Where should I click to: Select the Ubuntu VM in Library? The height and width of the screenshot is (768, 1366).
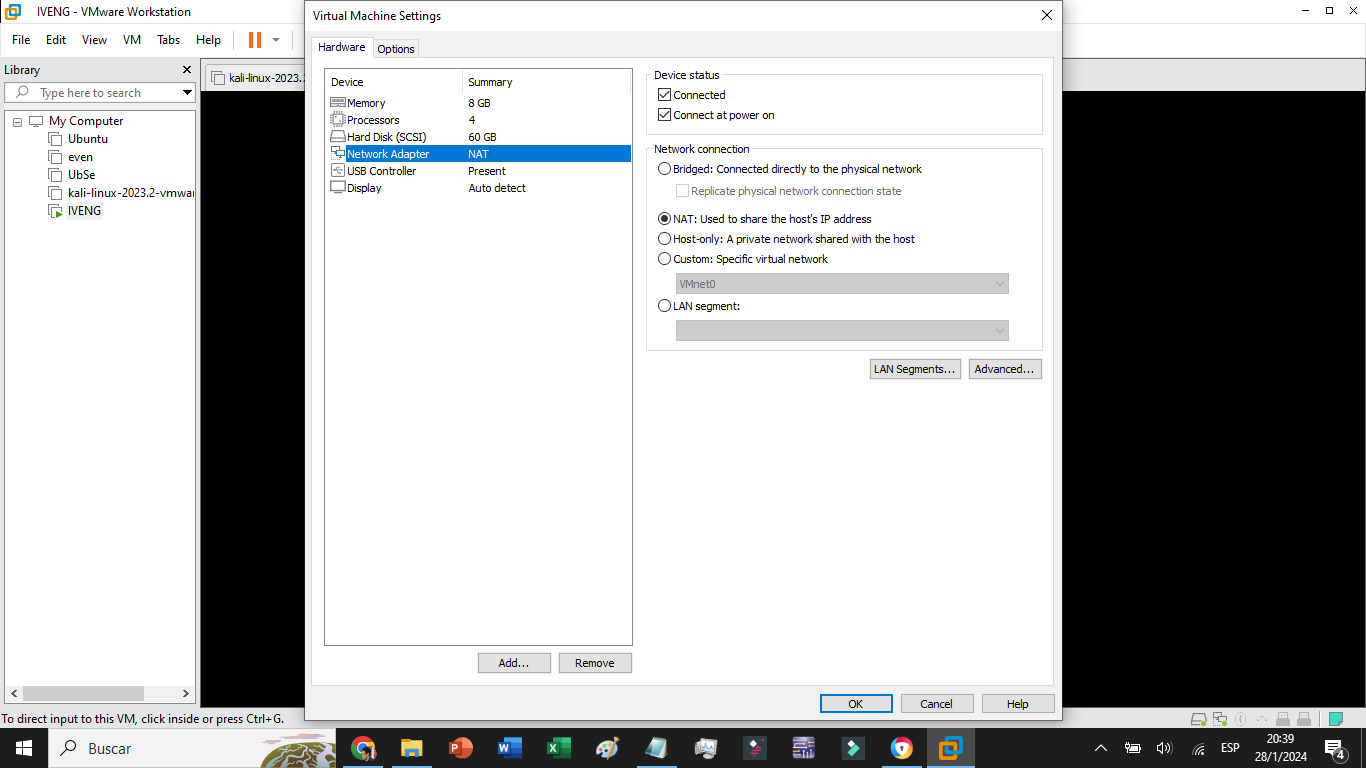[x=88, y=139]
